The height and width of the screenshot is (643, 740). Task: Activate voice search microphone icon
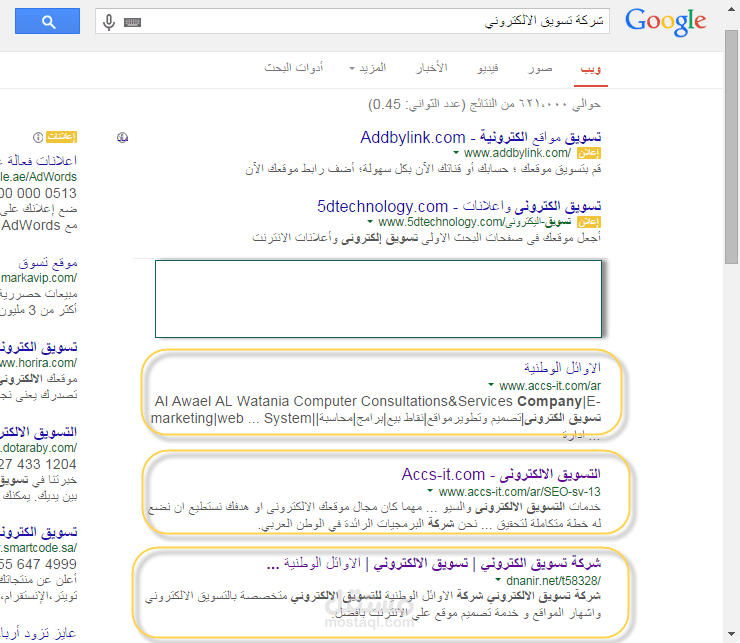(x=109, y=22)
